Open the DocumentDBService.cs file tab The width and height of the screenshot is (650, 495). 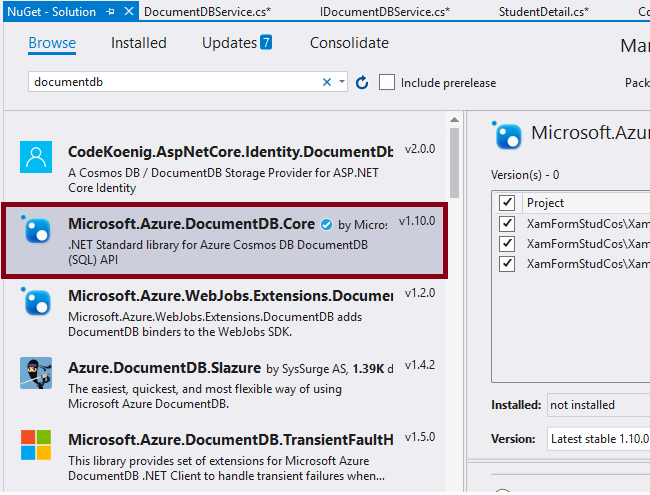207,12
